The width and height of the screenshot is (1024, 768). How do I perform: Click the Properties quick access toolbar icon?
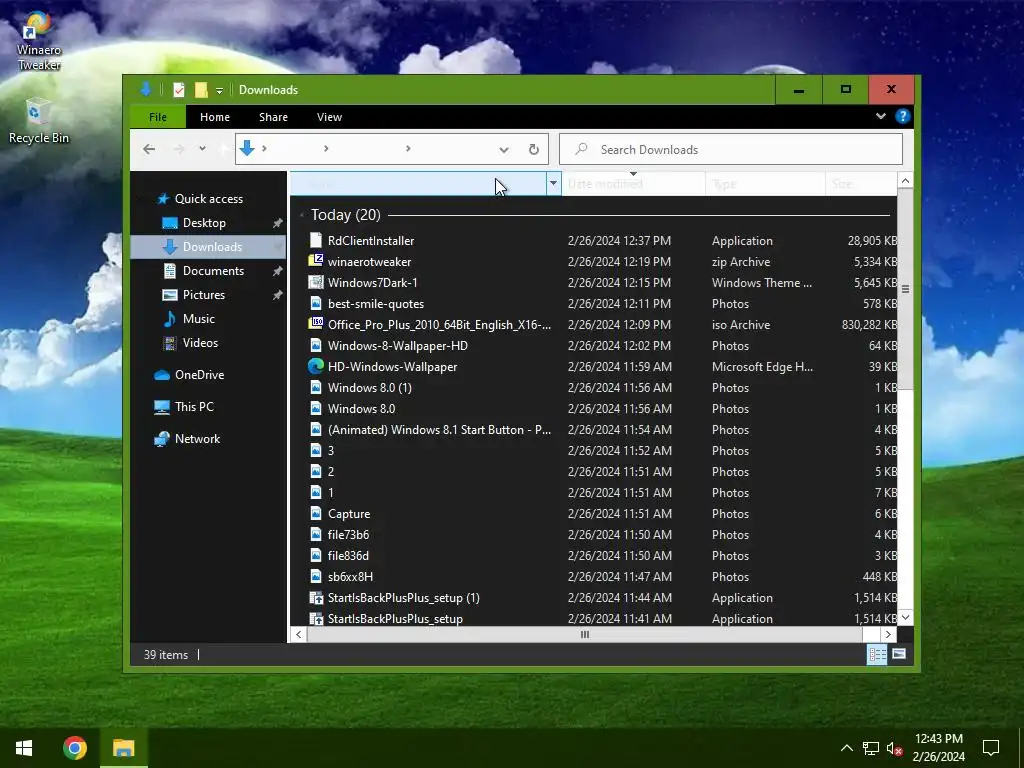pos(178,90)
